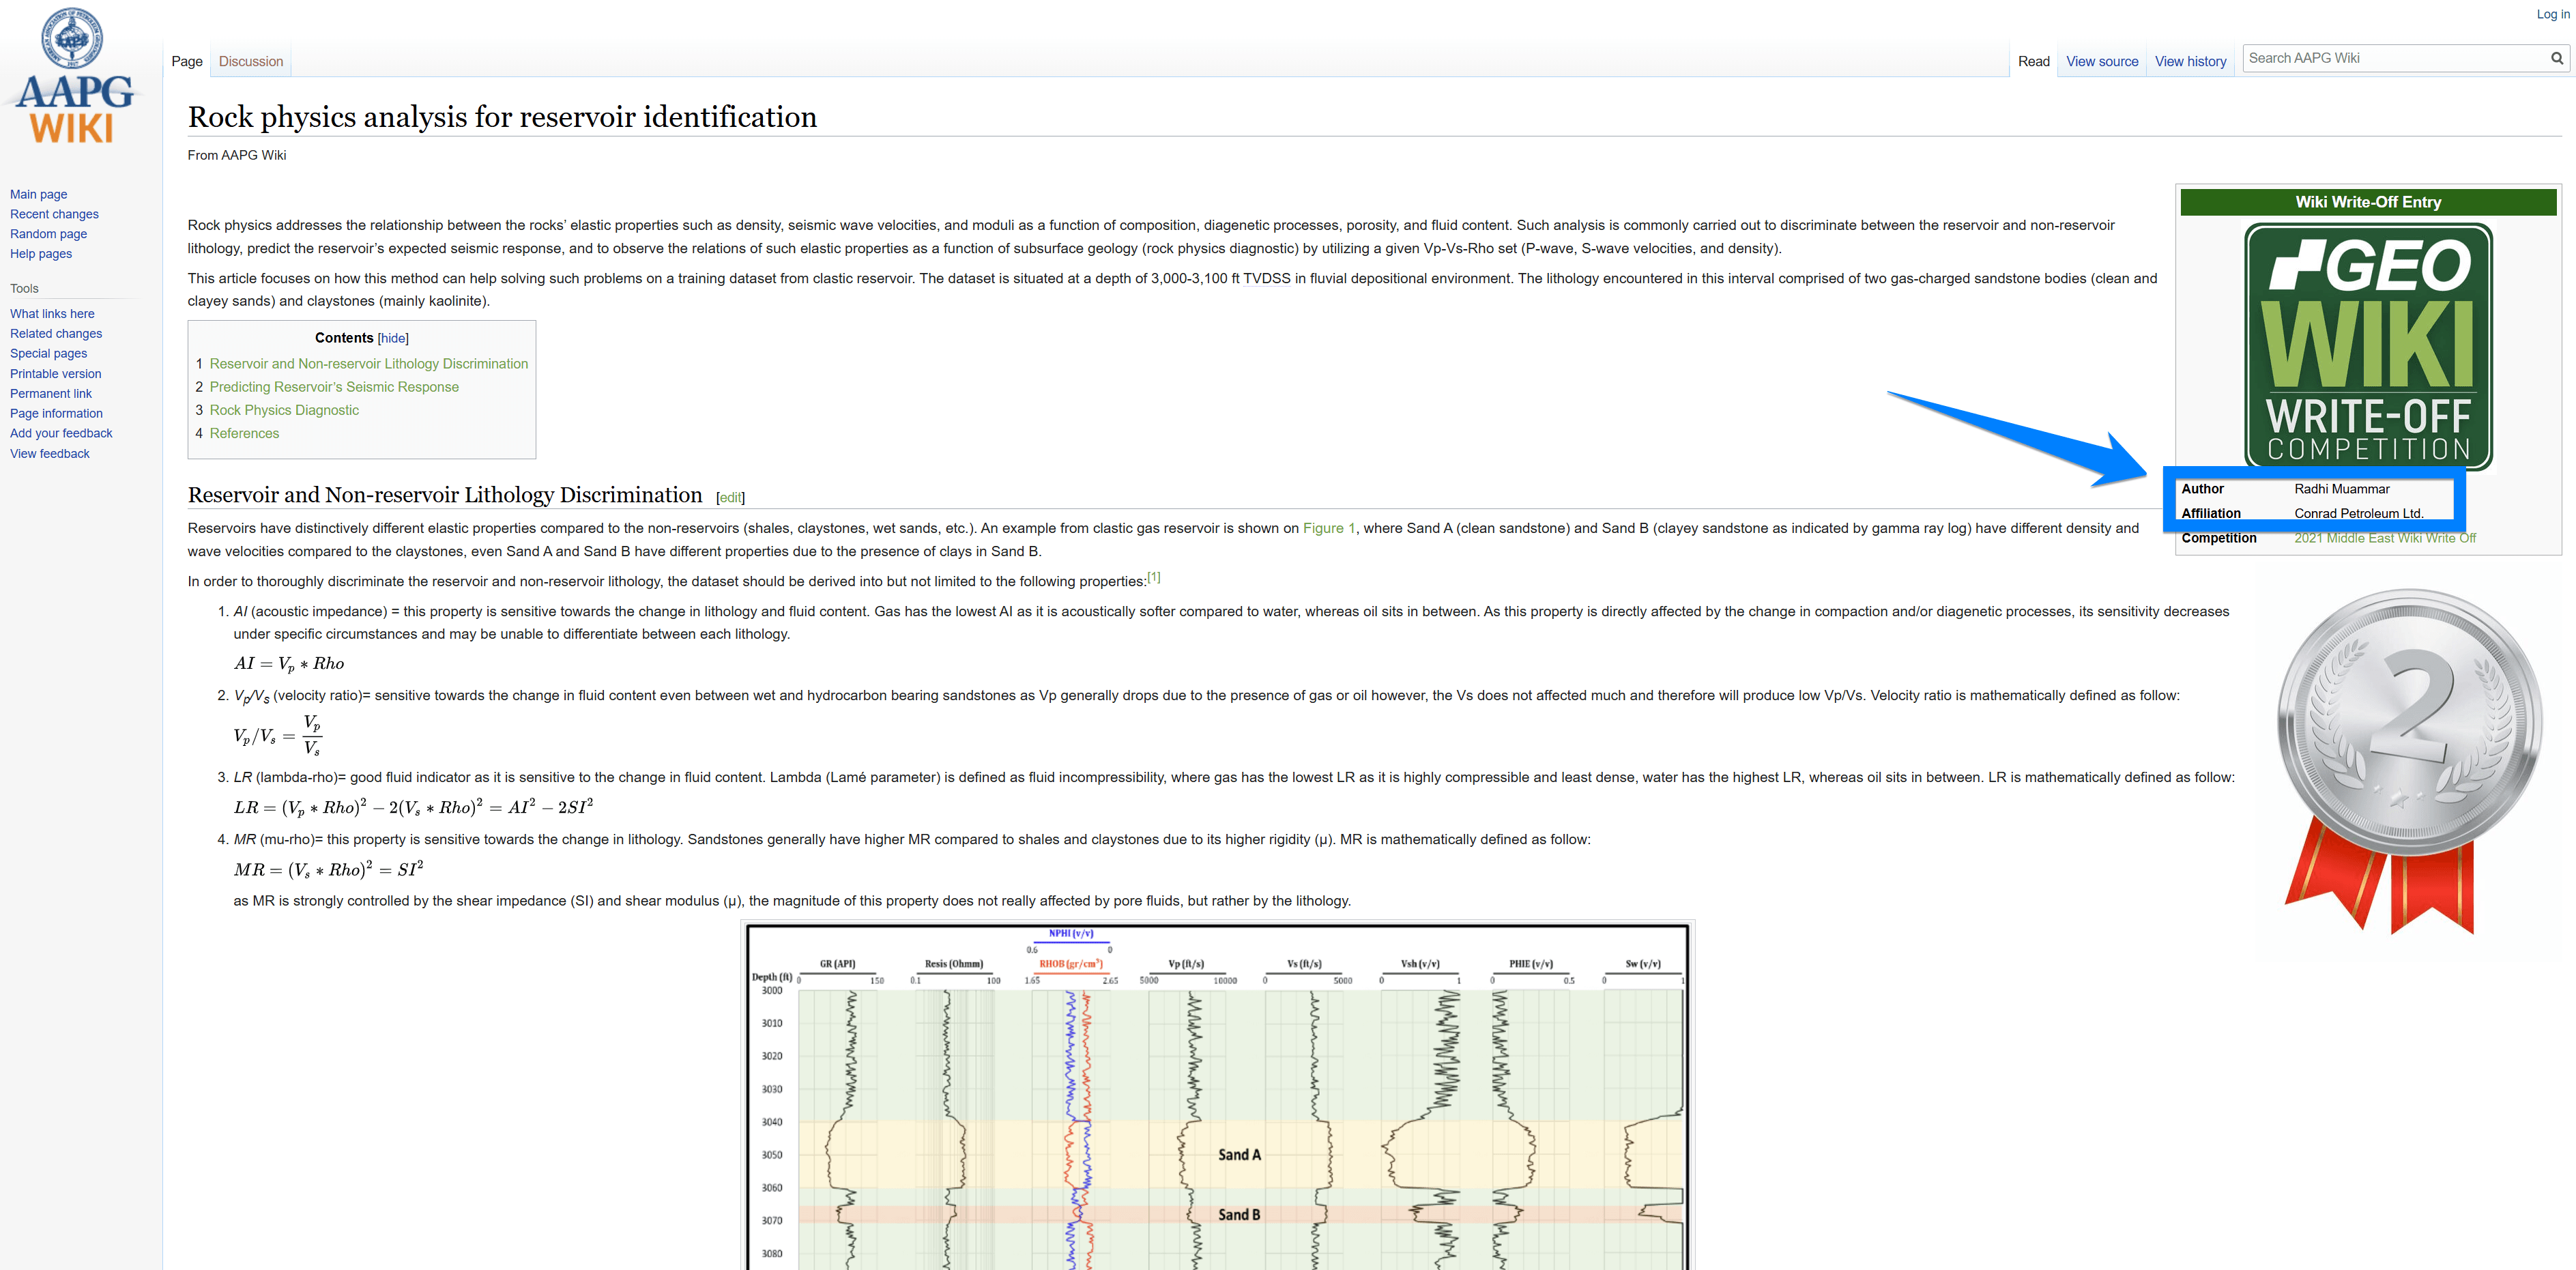The height and width of the screenshot is (1270, 2576).
Task: Click the LR lambda-rho formula
Action: (x=413, y=807)
